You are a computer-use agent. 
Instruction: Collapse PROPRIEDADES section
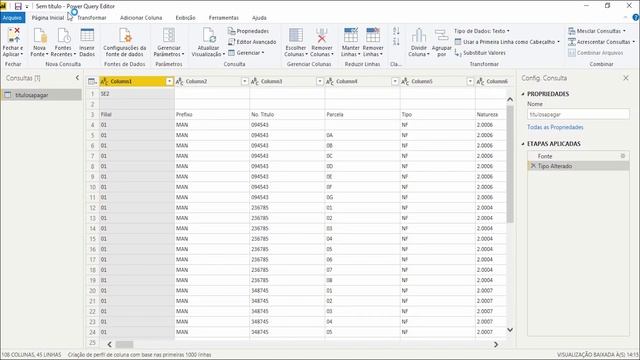point(523,94)
